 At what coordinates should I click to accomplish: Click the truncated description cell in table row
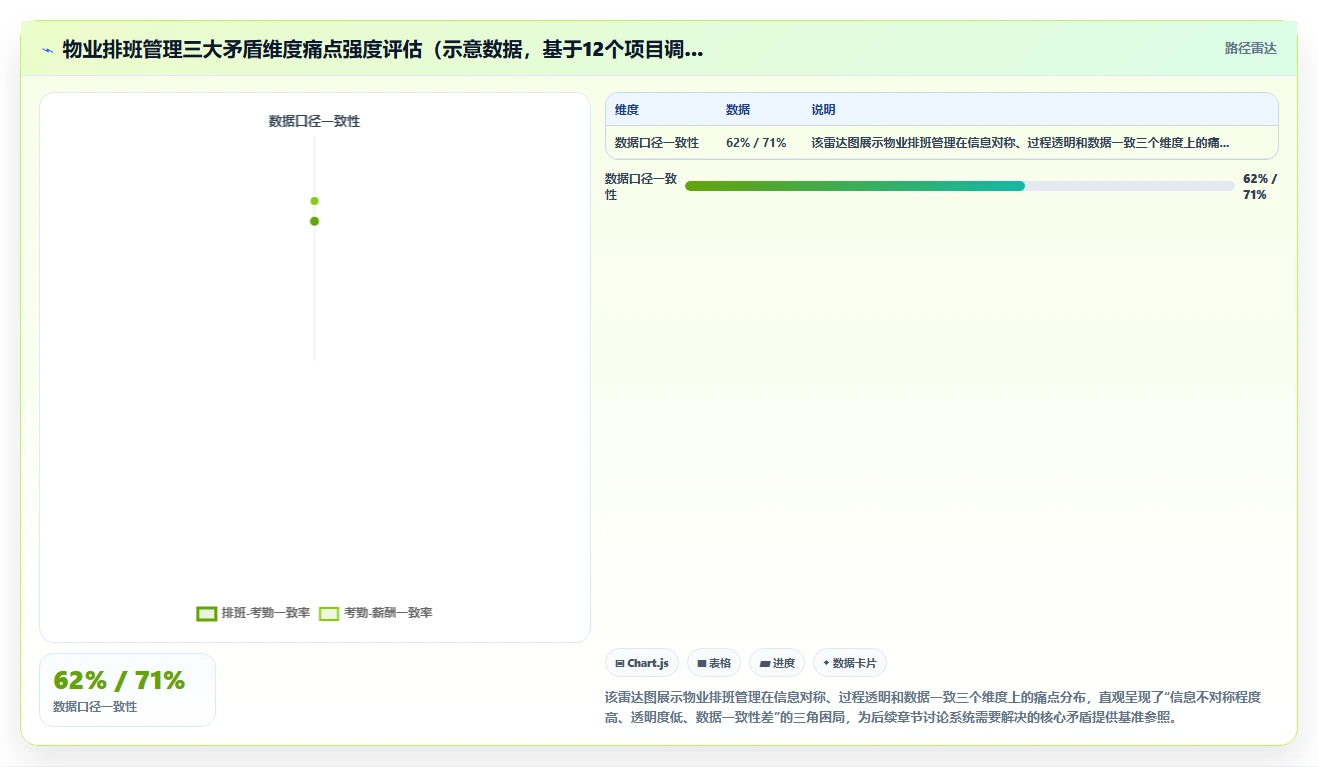click(1020, 143)
